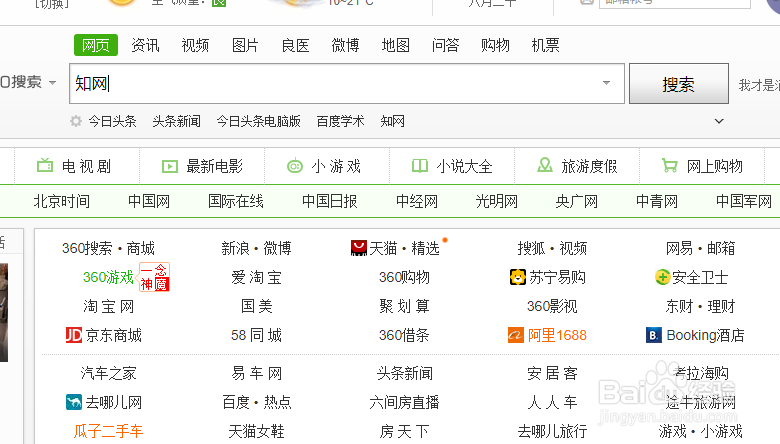Open the 新浪·微博 link
This screenshot has width=780, height=444.
[x=256, y=248]
